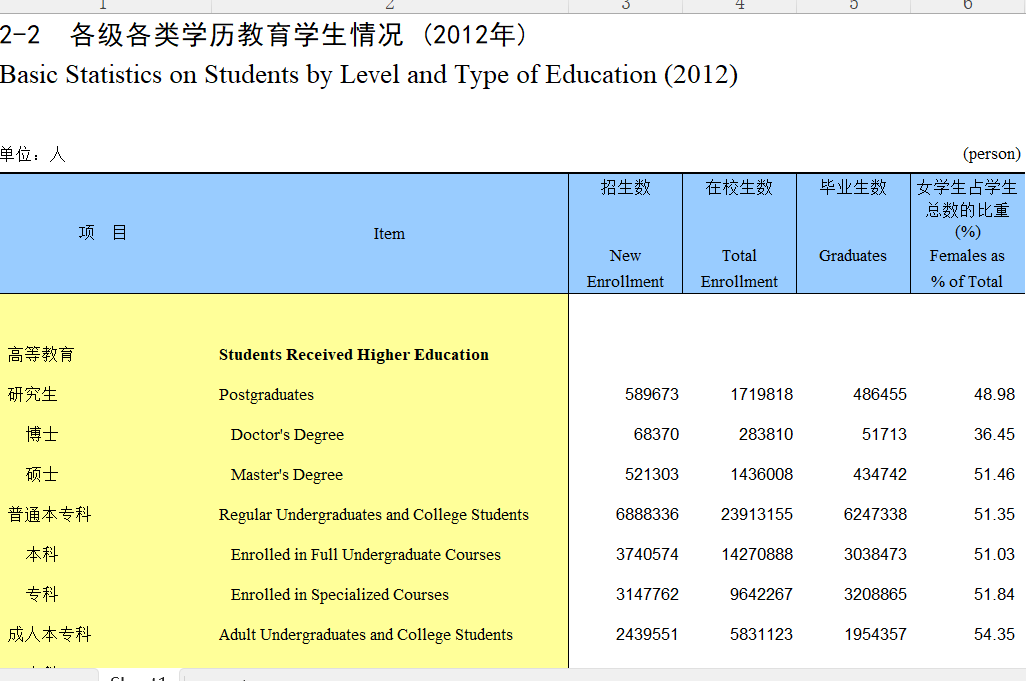Click 'Enrolled in Full Undergraduate Courses' cell

click(366, 555)
